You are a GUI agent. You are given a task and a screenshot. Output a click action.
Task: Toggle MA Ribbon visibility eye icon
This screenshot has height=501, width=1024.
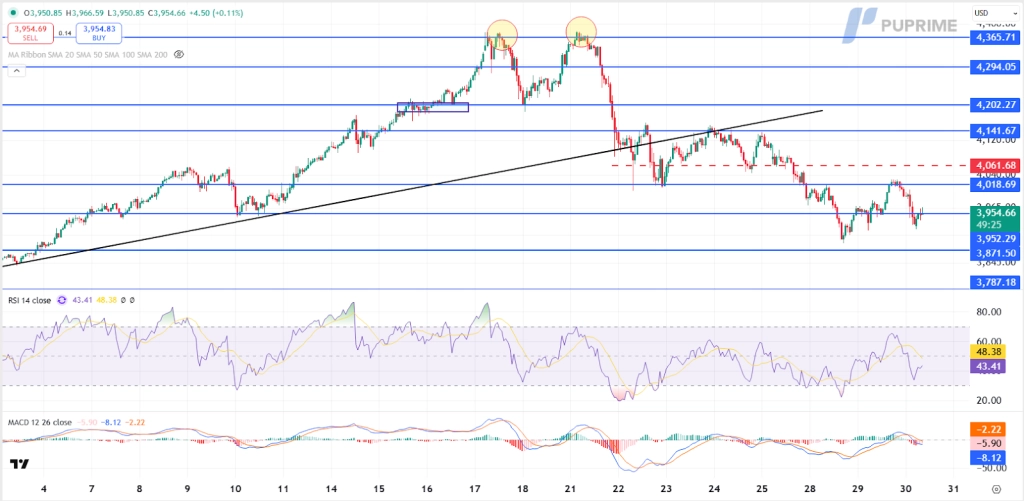(x=179, y=54)
